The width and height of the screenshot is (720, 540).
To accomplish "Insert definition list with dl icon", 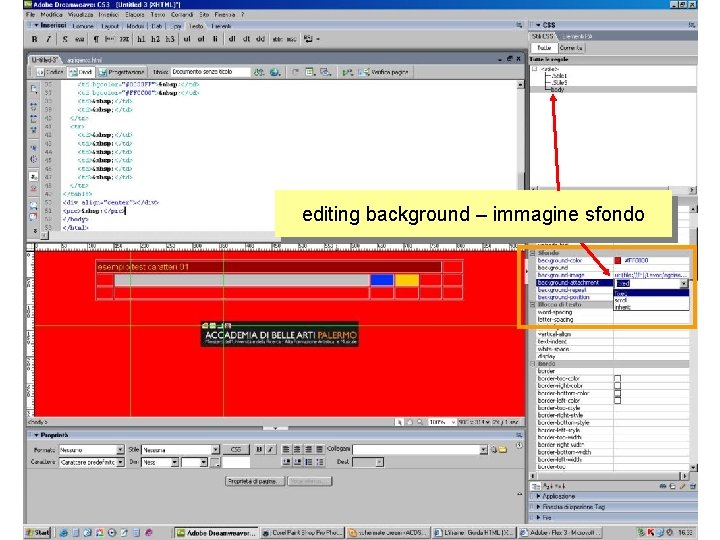I will click(232, 39).
